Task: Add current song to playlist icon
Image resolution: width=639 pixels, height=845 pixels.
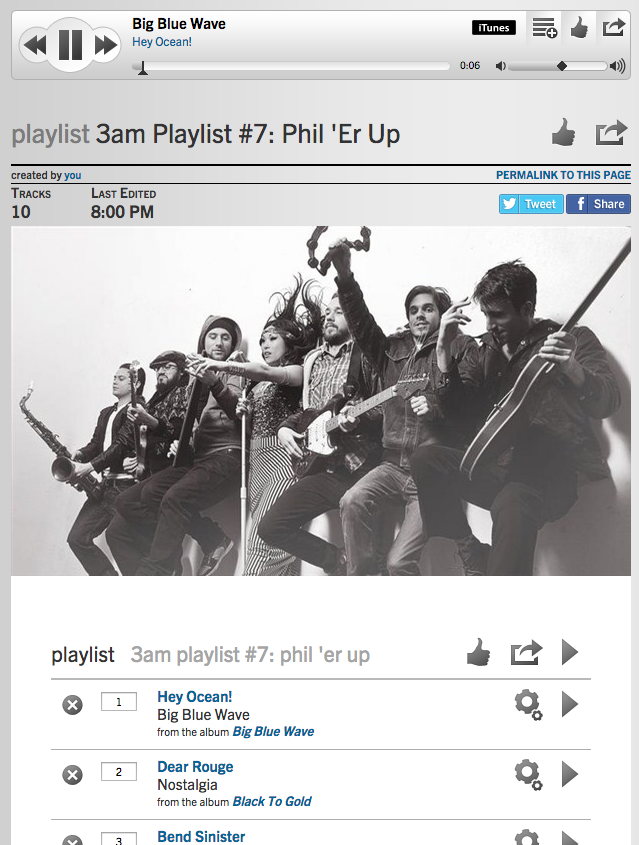Action: [544, 27]
